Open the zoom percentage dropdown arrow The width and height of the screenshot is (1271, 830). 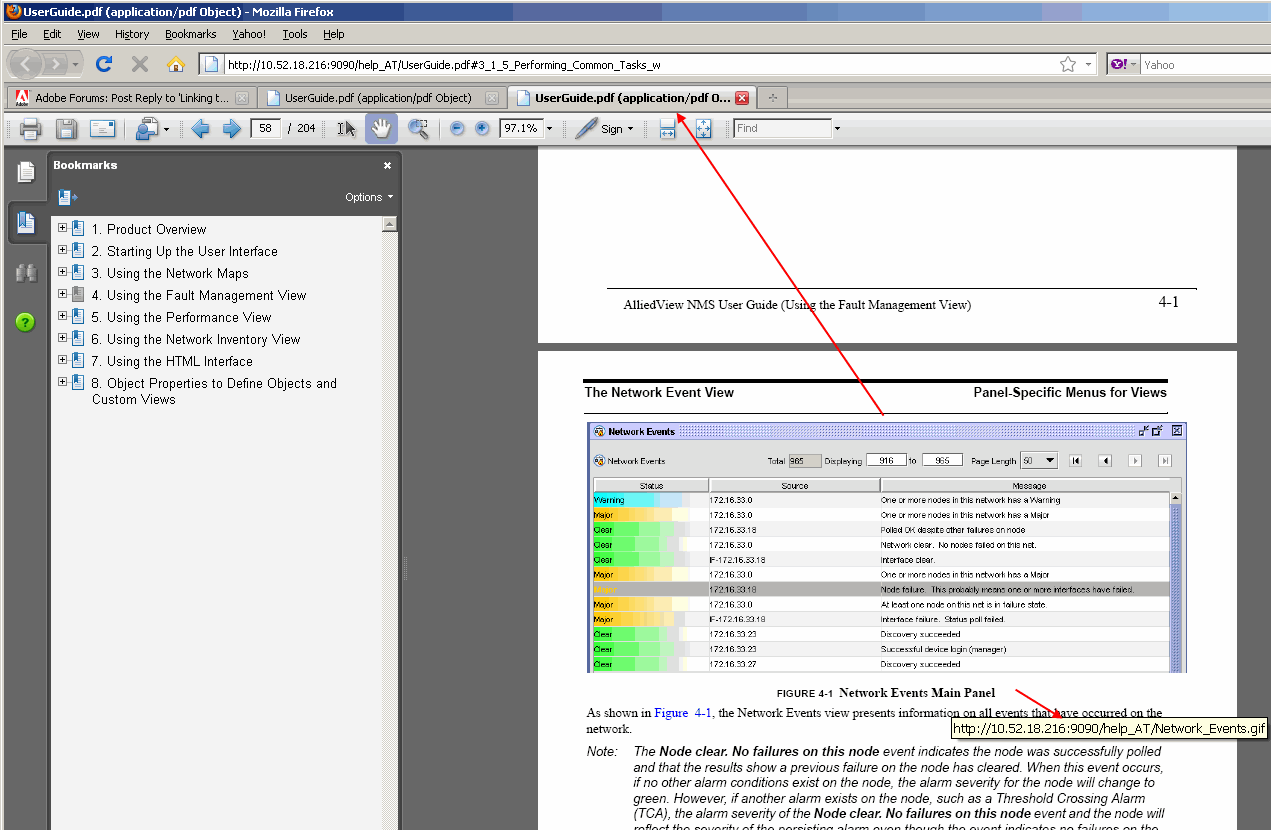tap(549, 129)
